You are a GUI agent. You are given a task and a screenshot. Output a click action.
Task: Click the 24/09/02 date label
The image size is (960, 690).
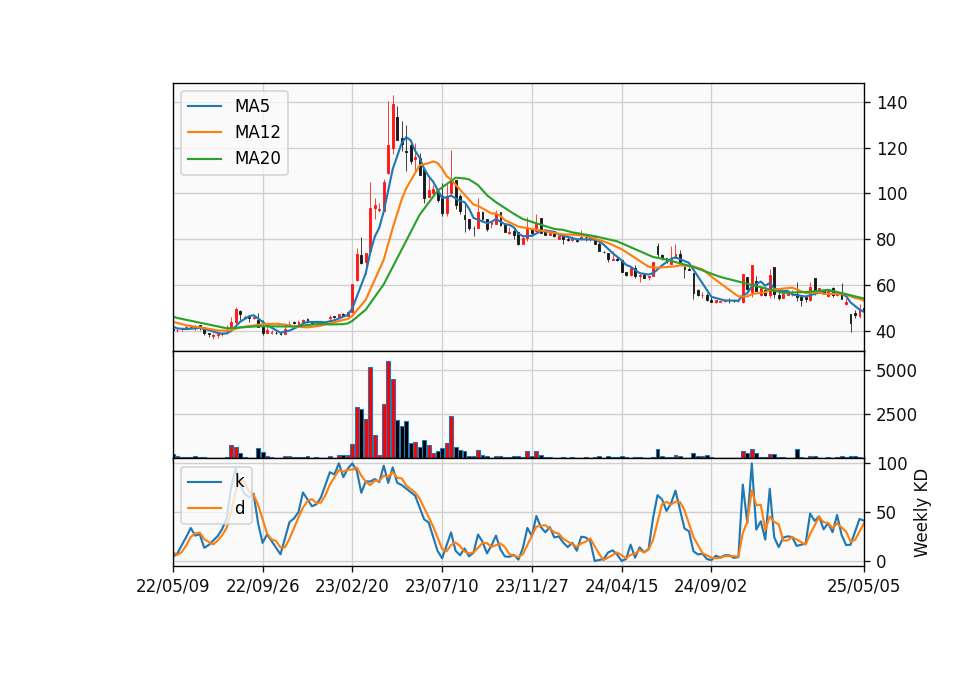[x=711, y=586]
